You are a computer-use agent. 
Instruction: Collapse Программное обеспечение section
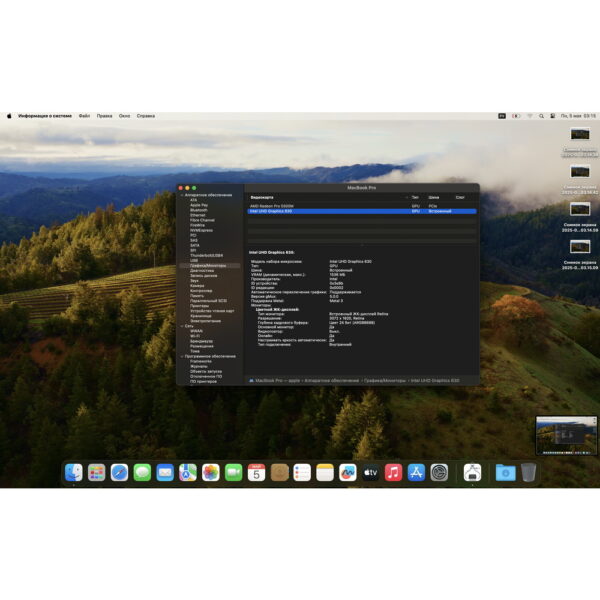[182, 356]
